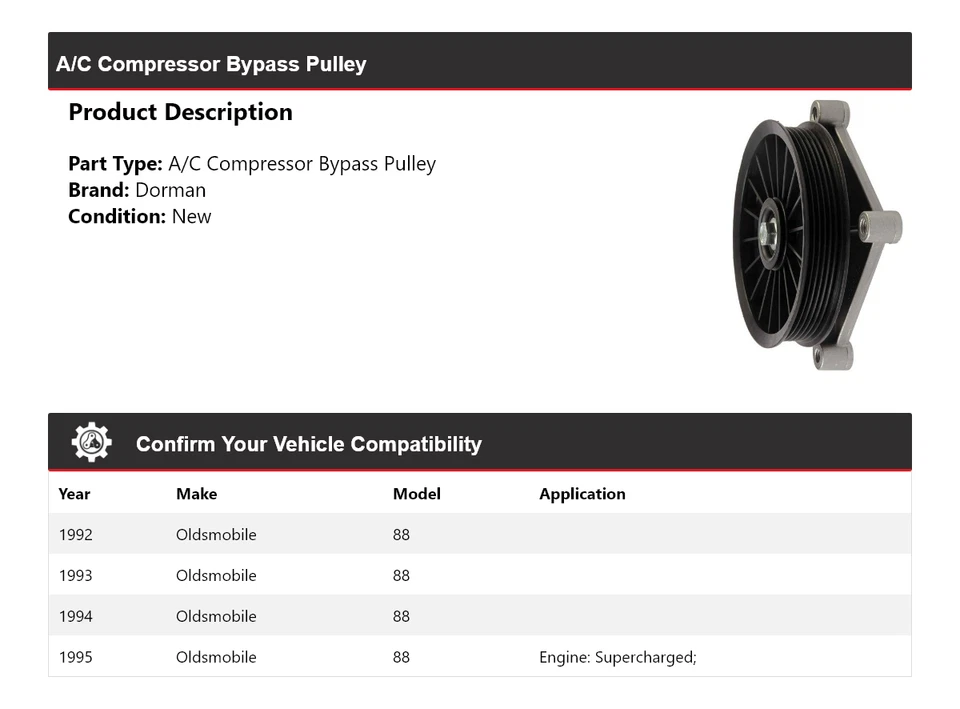Click the A/C Compressor Bypass Pulley header title

[211, 64]
